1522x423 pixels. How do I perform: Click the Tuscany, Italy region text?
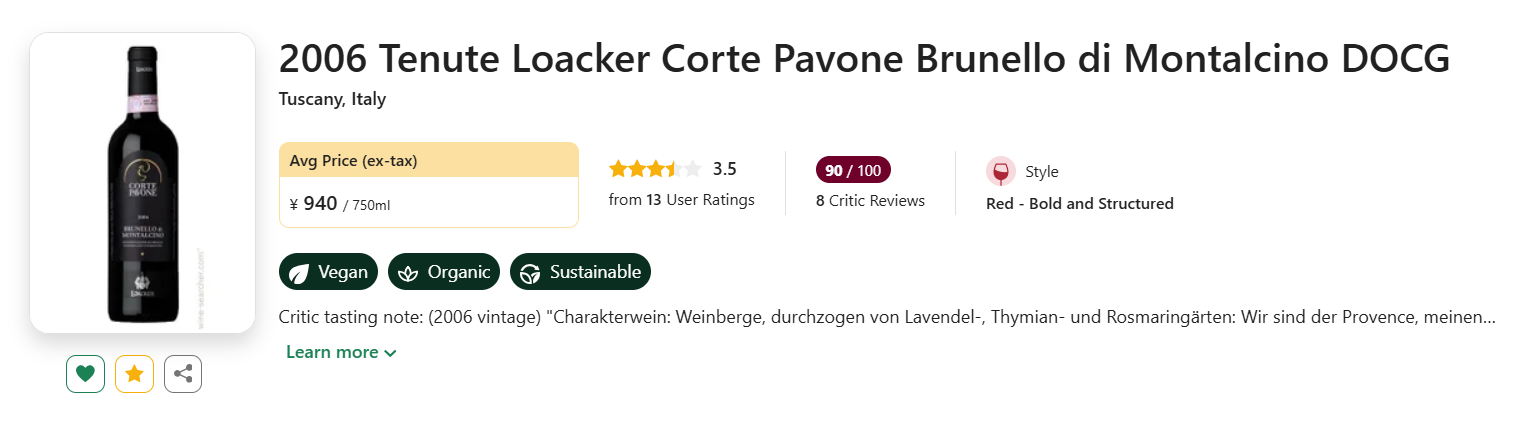pos(332,99)
